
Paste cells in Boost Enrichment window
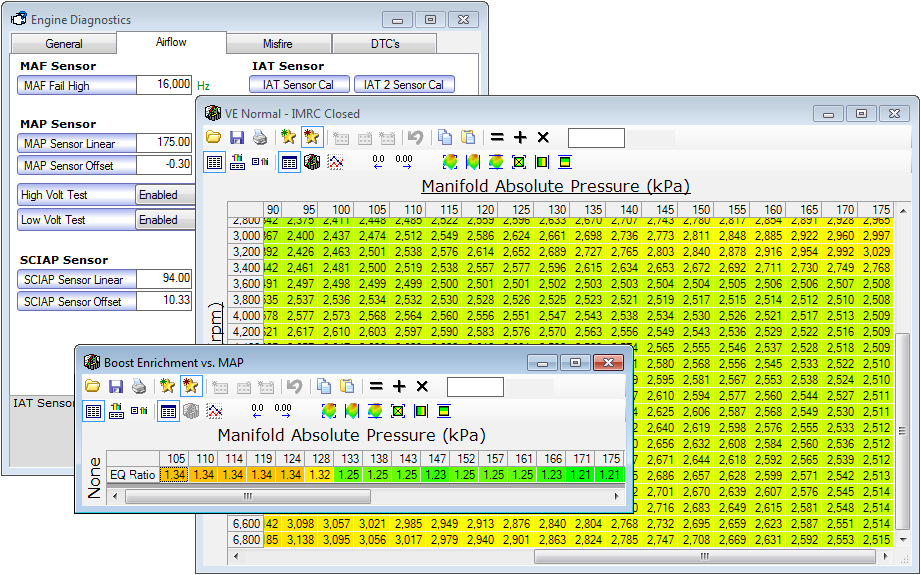coord(347,386)
